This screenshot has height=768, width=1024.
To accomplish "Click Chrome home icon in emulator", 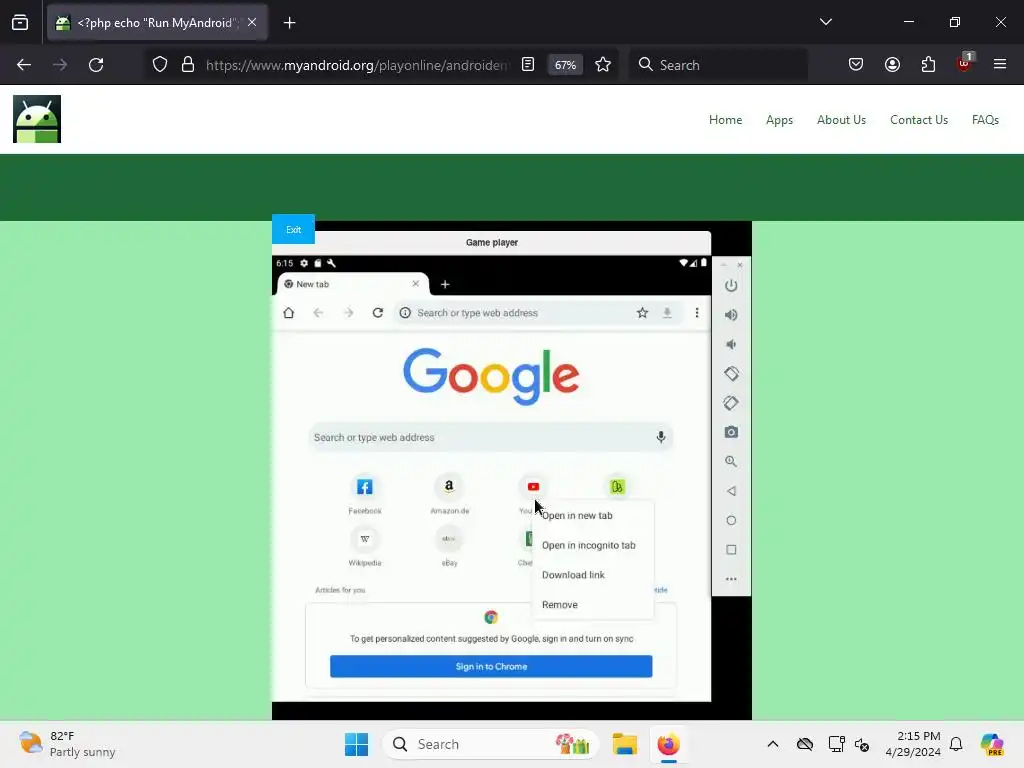I will (x=289, y=313).
